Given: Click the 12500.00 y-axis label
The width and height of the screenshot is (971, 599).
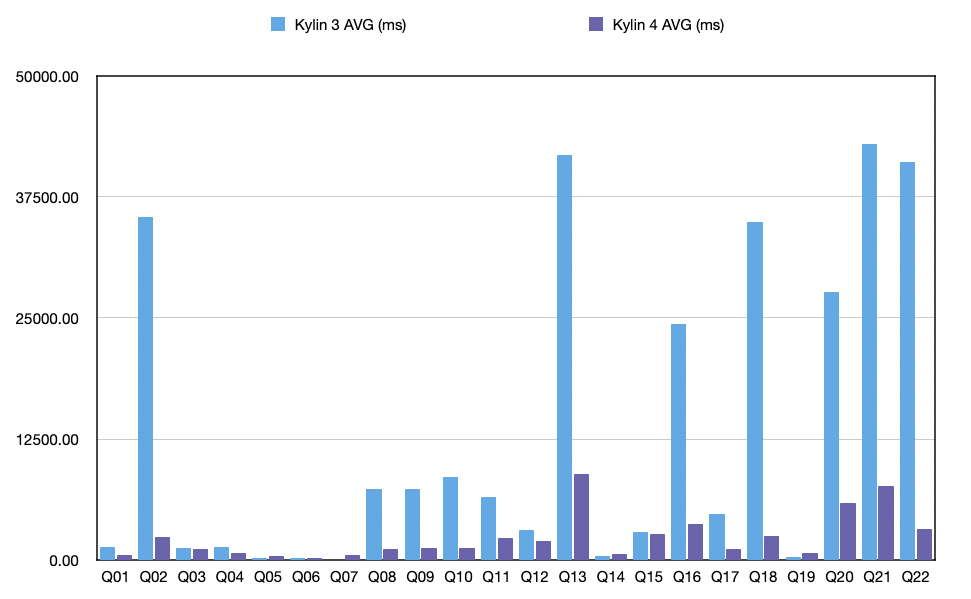Looking at the screenshot, I should click(47, 440).
